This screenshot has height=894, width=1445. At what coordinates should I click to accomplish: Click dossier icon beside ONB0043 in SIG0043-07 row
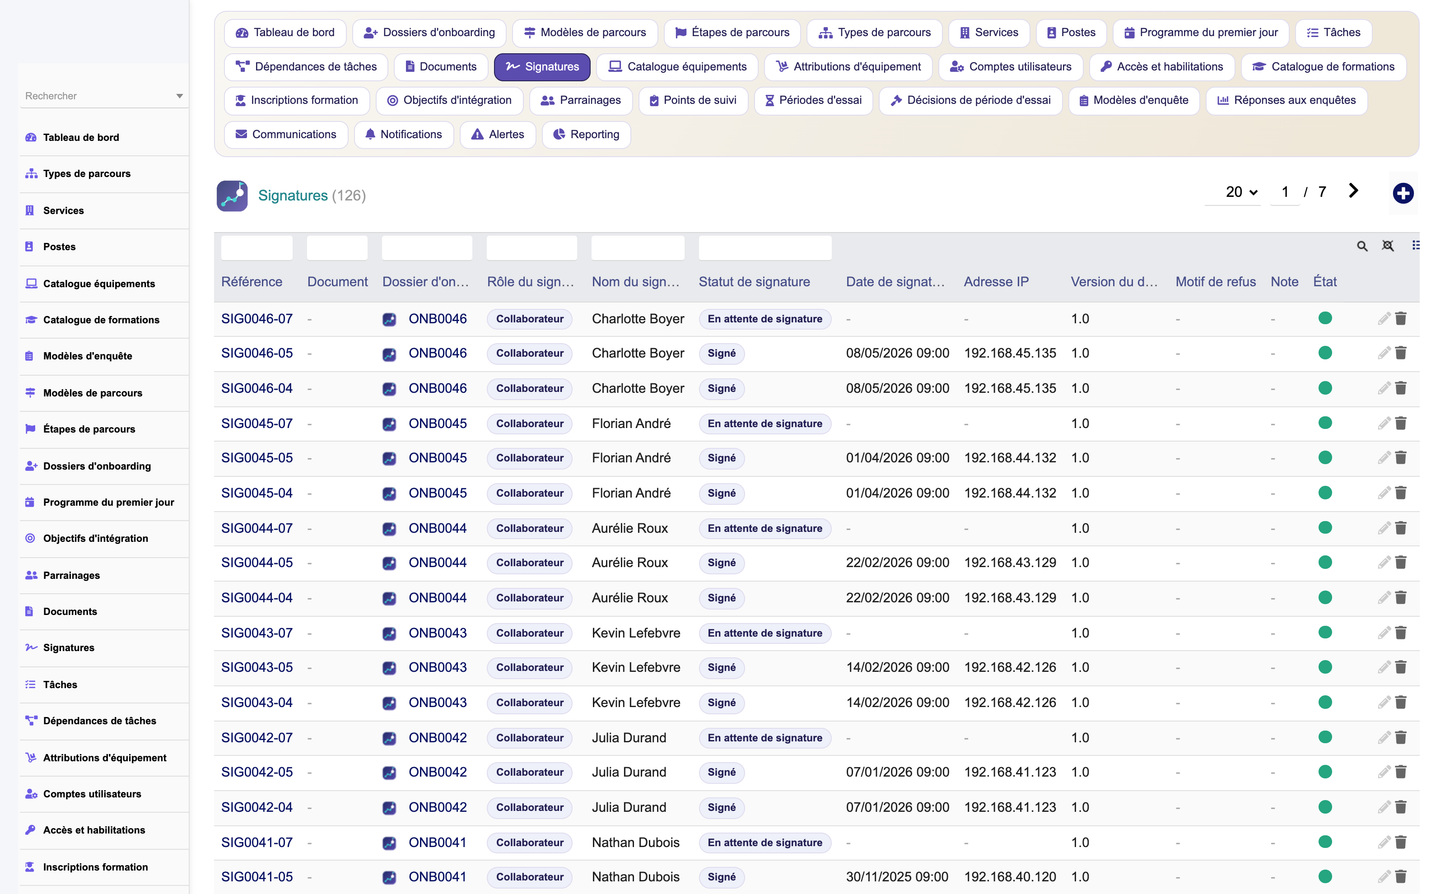tap(389, 633)
